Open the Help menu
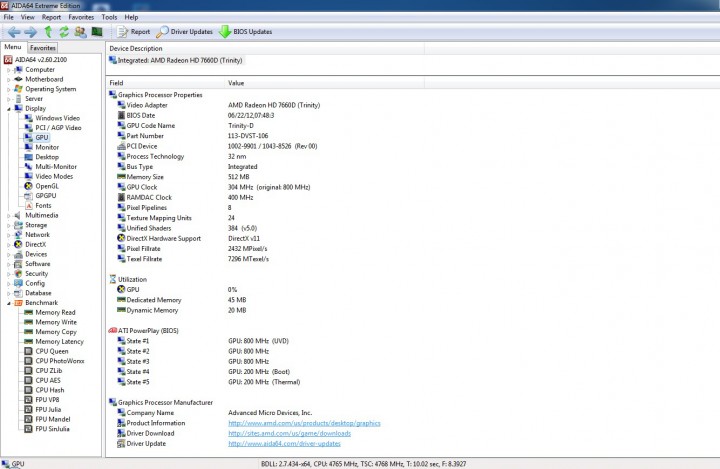The height and width of the screenshot is (469, 720). tap(131, 17)
